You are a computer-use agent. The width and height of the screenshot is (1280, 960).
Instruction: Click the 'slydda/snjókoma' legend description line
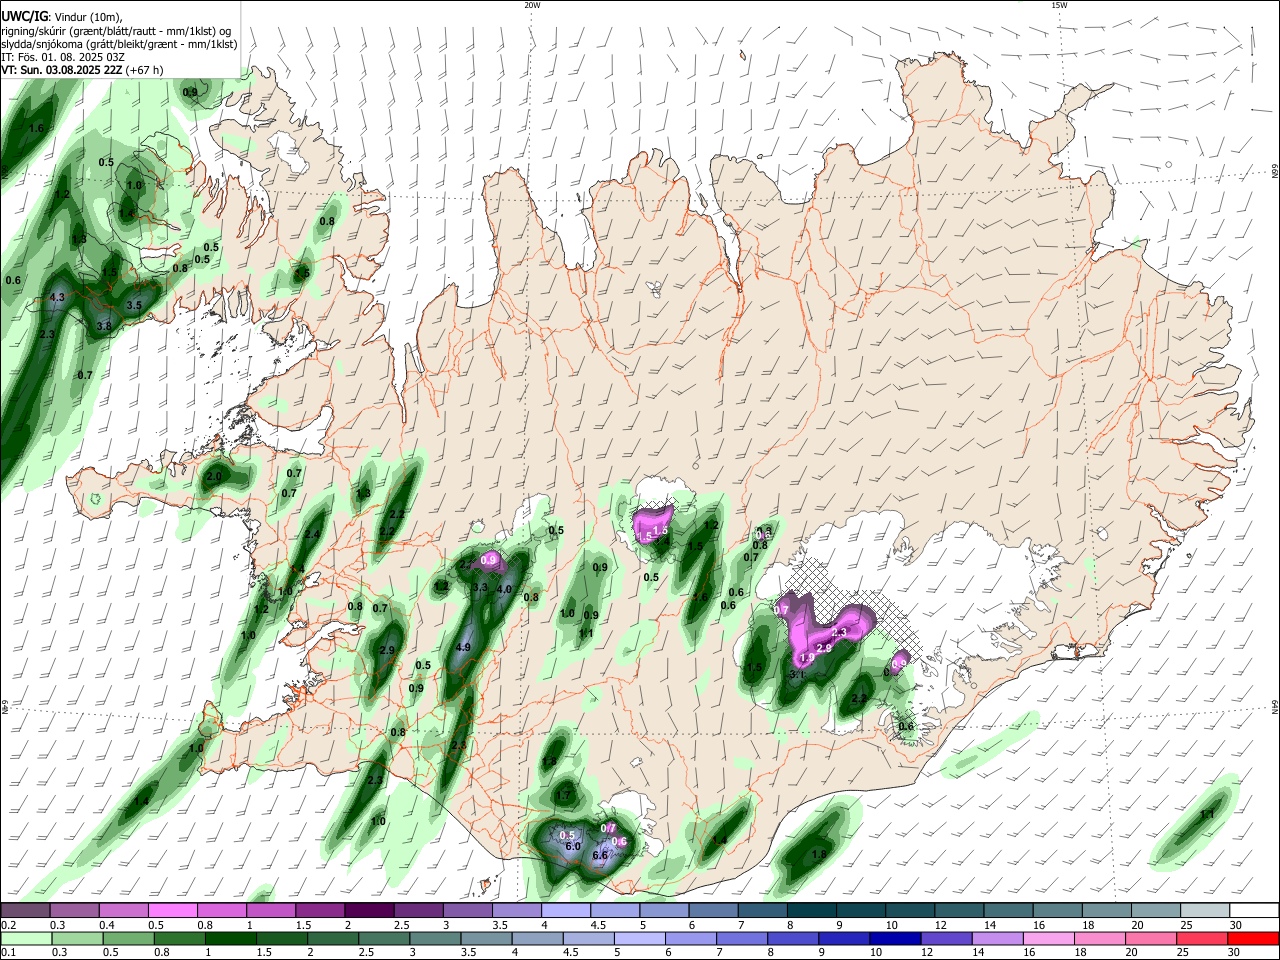tap(119, 44)
